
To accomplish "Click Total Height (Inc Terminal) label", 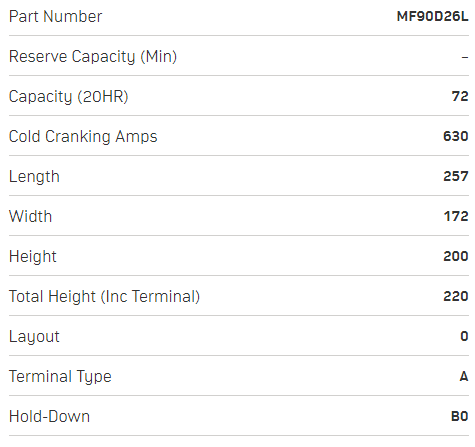I will tap(104, 297).
